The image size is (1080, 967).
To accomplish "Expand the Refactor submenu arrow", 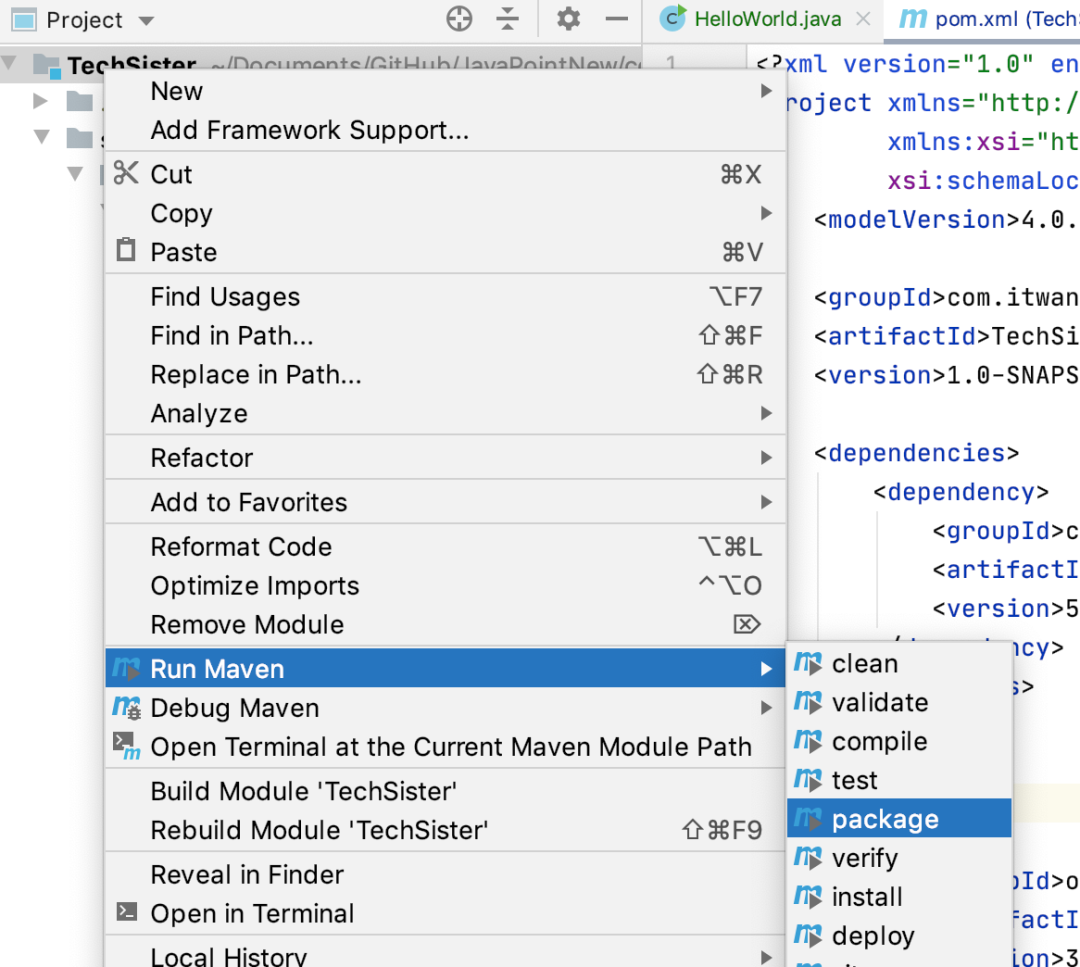I will (766, 457).
